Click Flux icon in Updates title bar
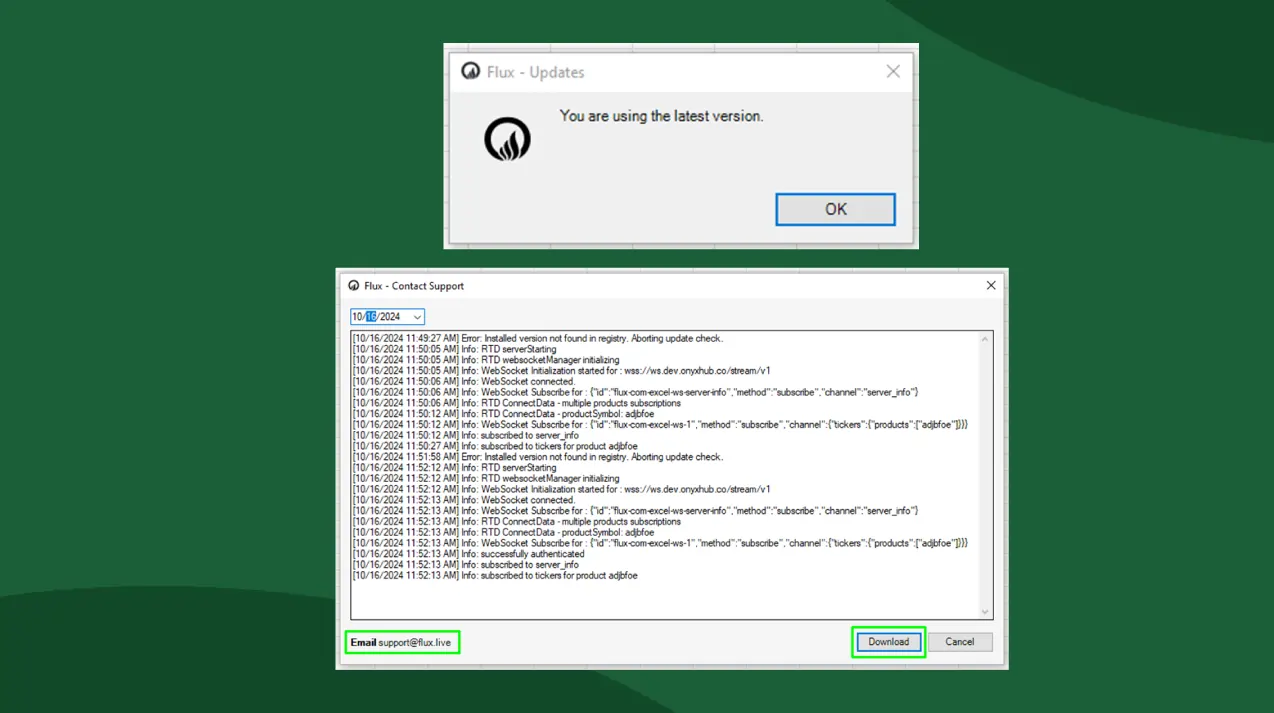Viewport: 1274px width, 713px height. tap(470, 71)
